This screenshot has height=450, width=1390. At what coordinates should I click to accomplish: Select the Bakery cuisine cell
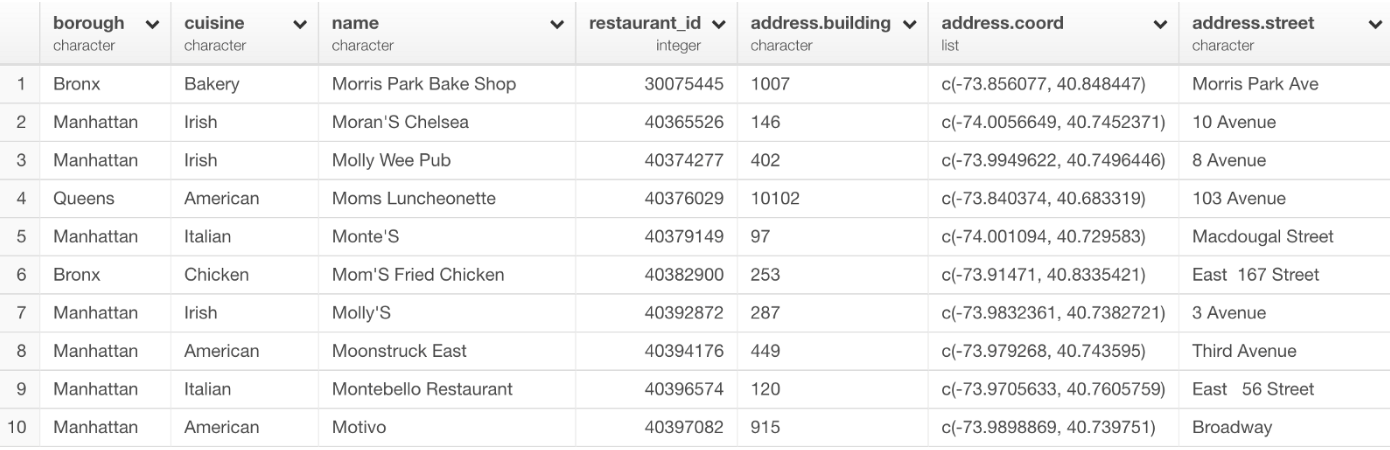click(212, 84)
